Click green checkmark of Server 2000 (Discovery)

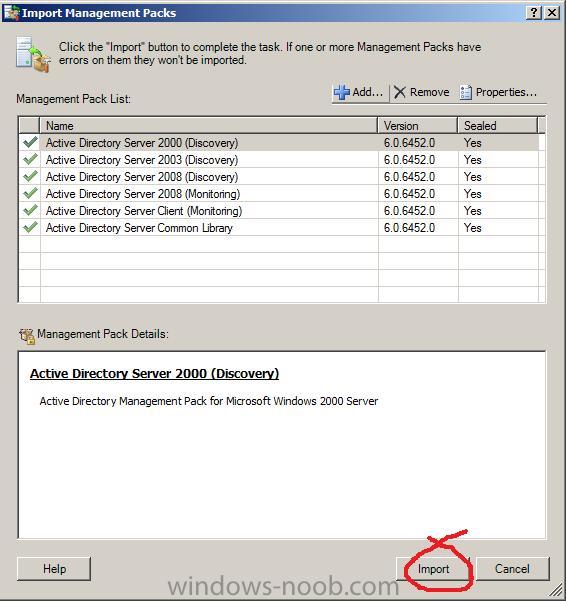pyautogui.click(x=30, y=142)
